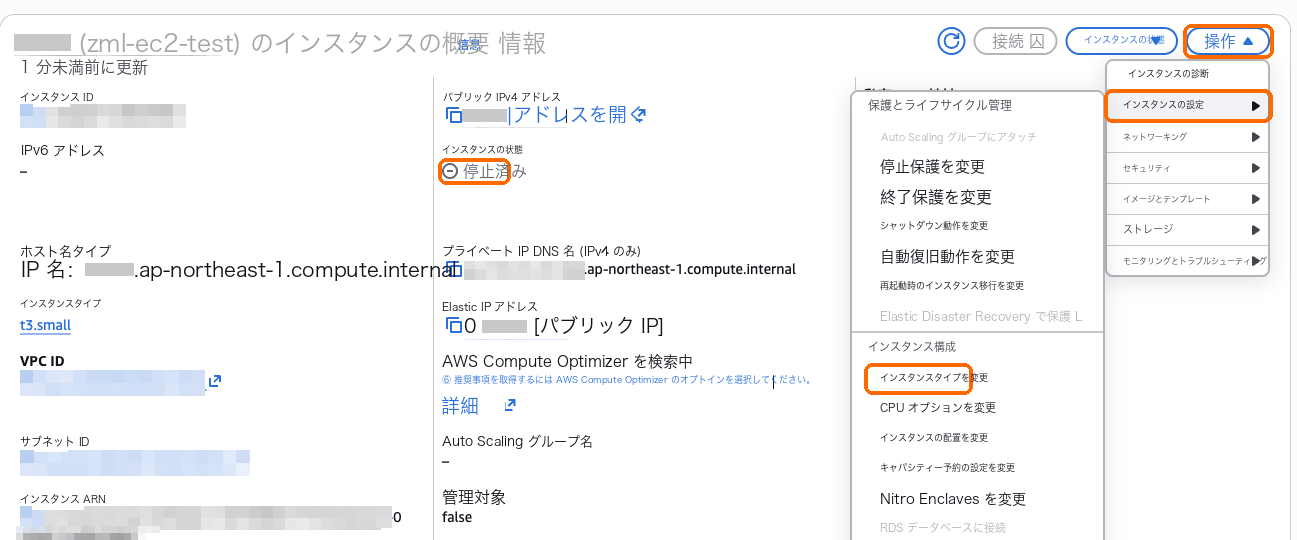This screenshot has width=1297, height=540.
Task: Click the アドレスを開く link
Action: [570, 115]
